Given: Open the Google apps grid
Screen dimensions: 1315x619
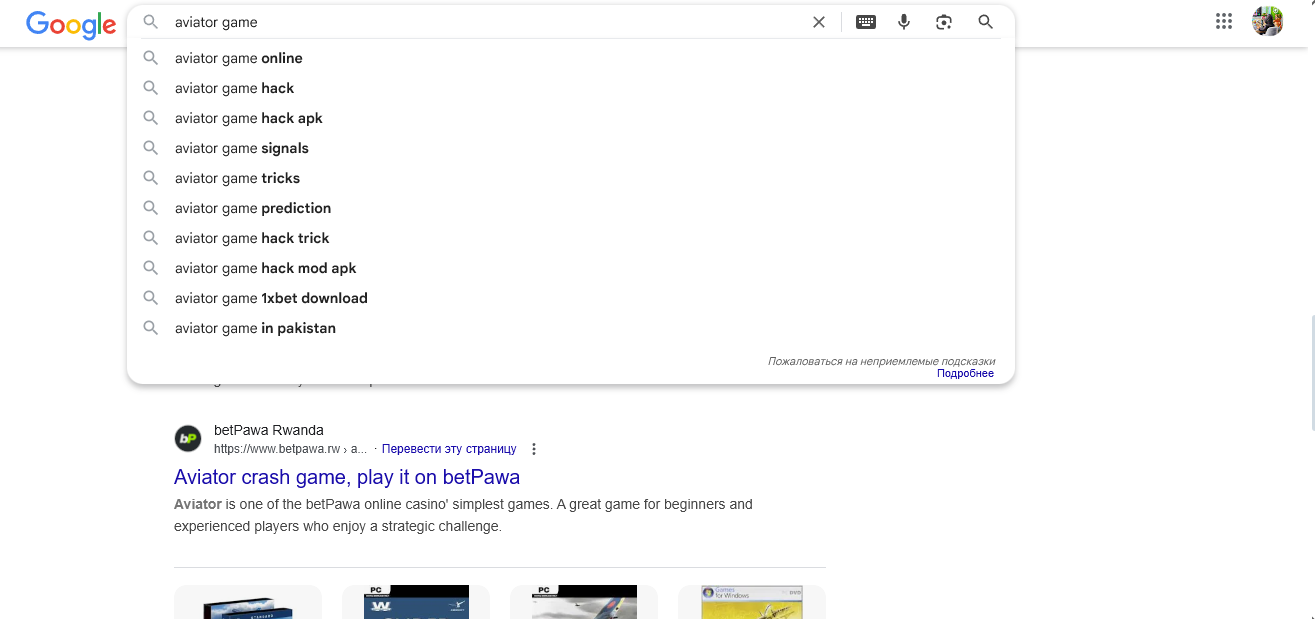Looking at the screenshot, I should [x=1223, y=21].
